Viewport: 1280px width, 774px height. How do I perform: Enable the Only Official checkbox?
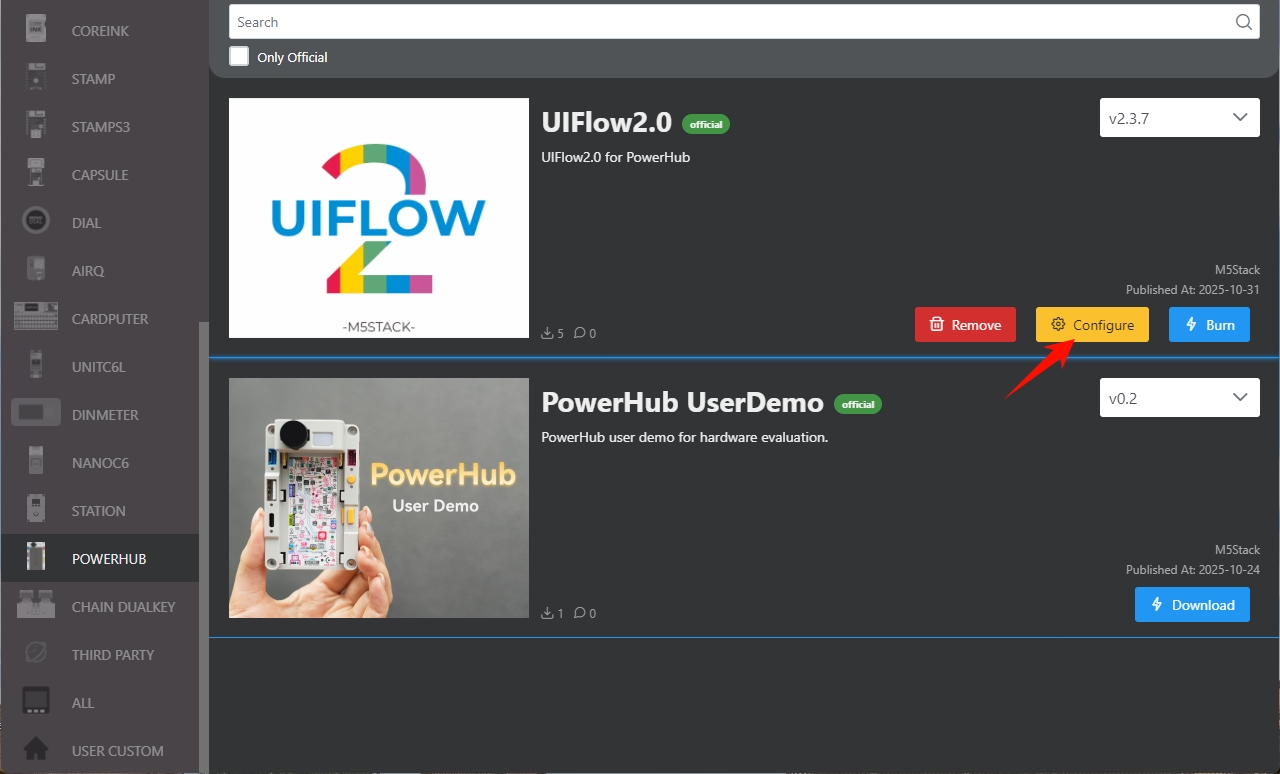(x=239, y=56)
